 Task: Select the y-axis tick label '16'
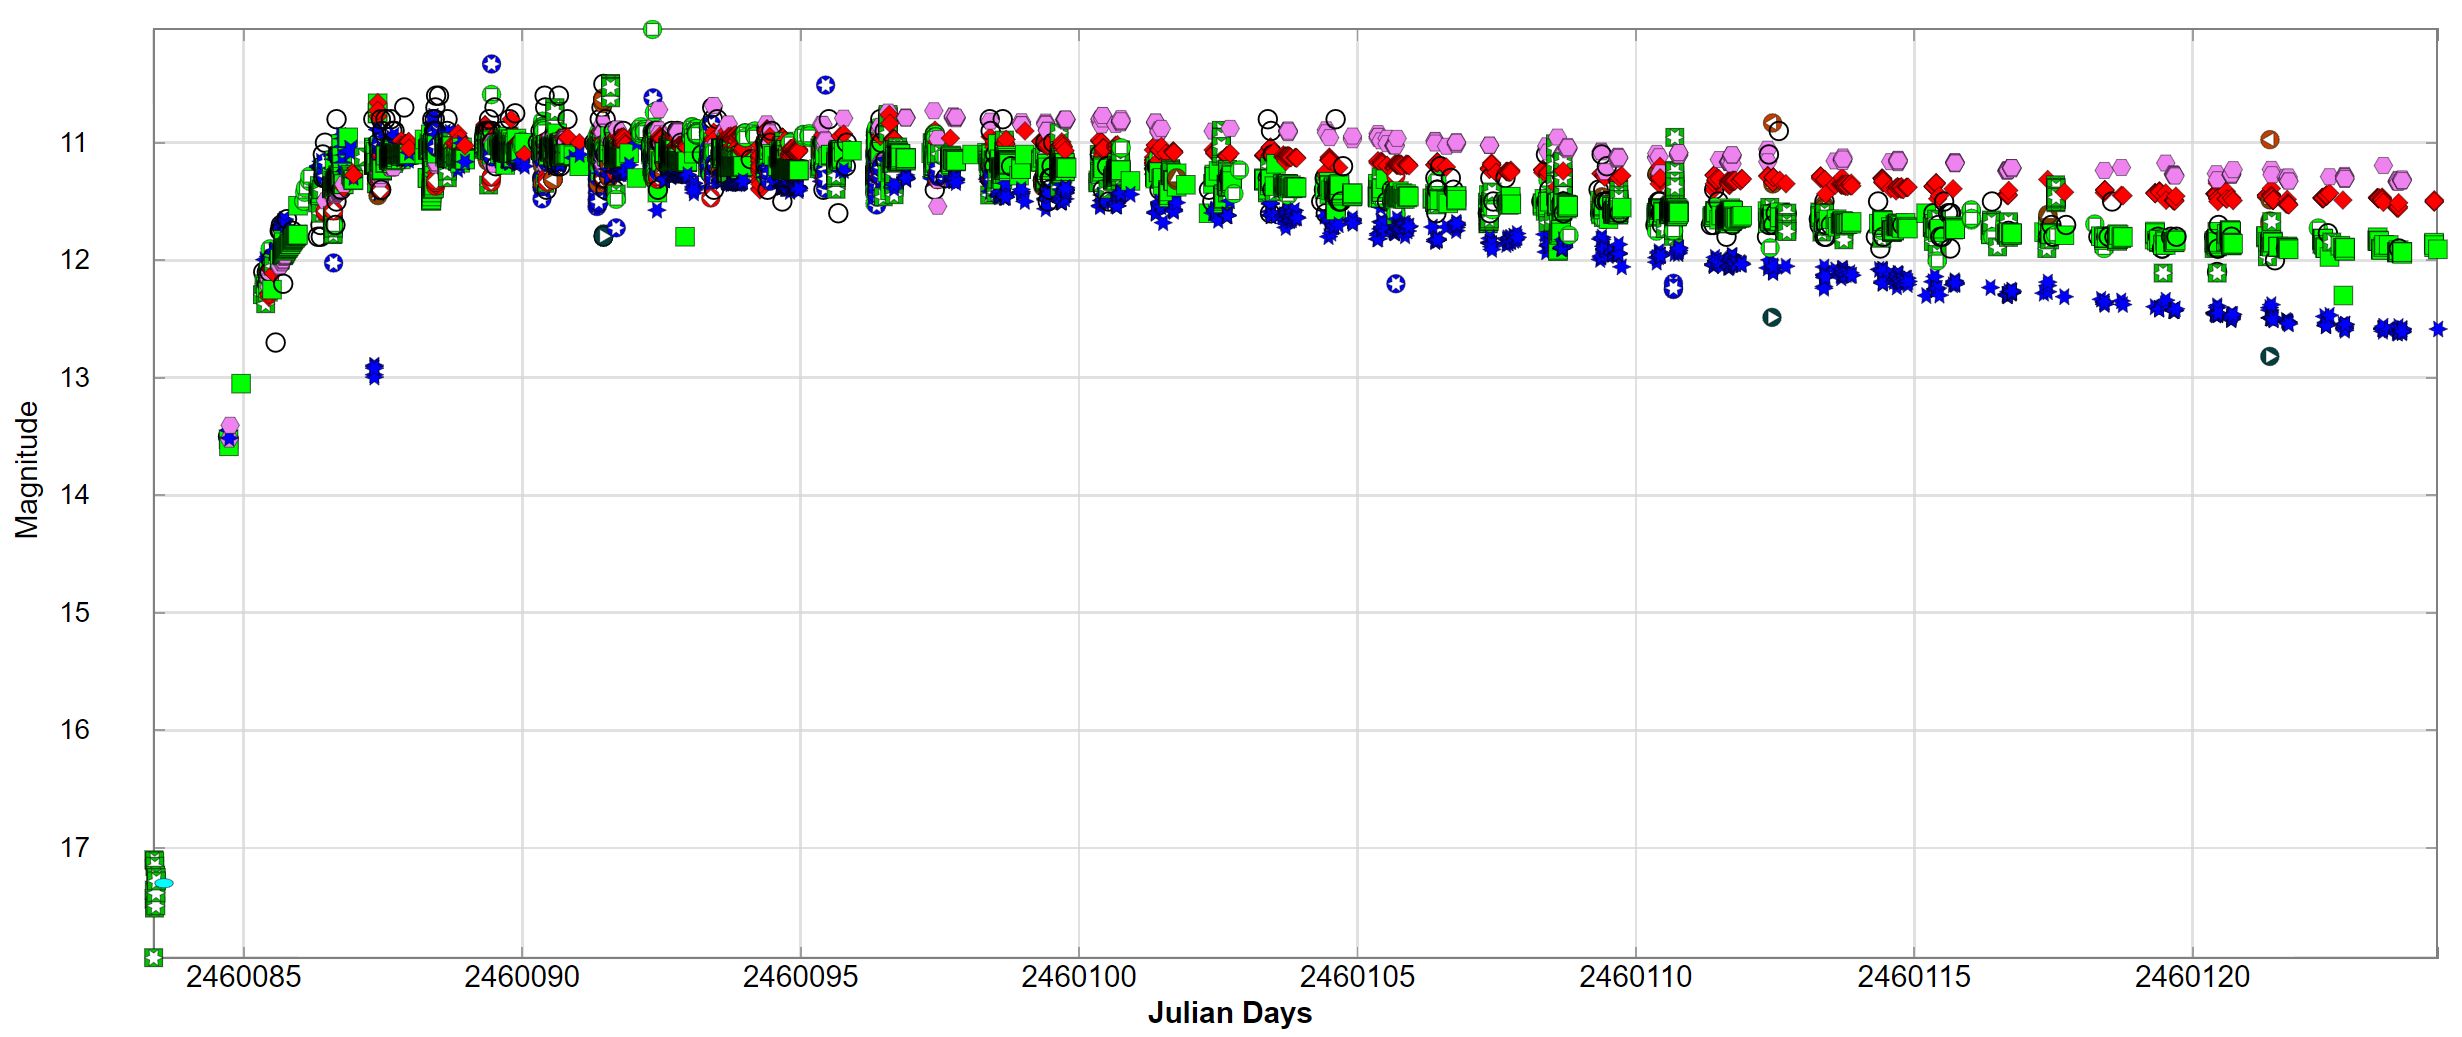74,730
